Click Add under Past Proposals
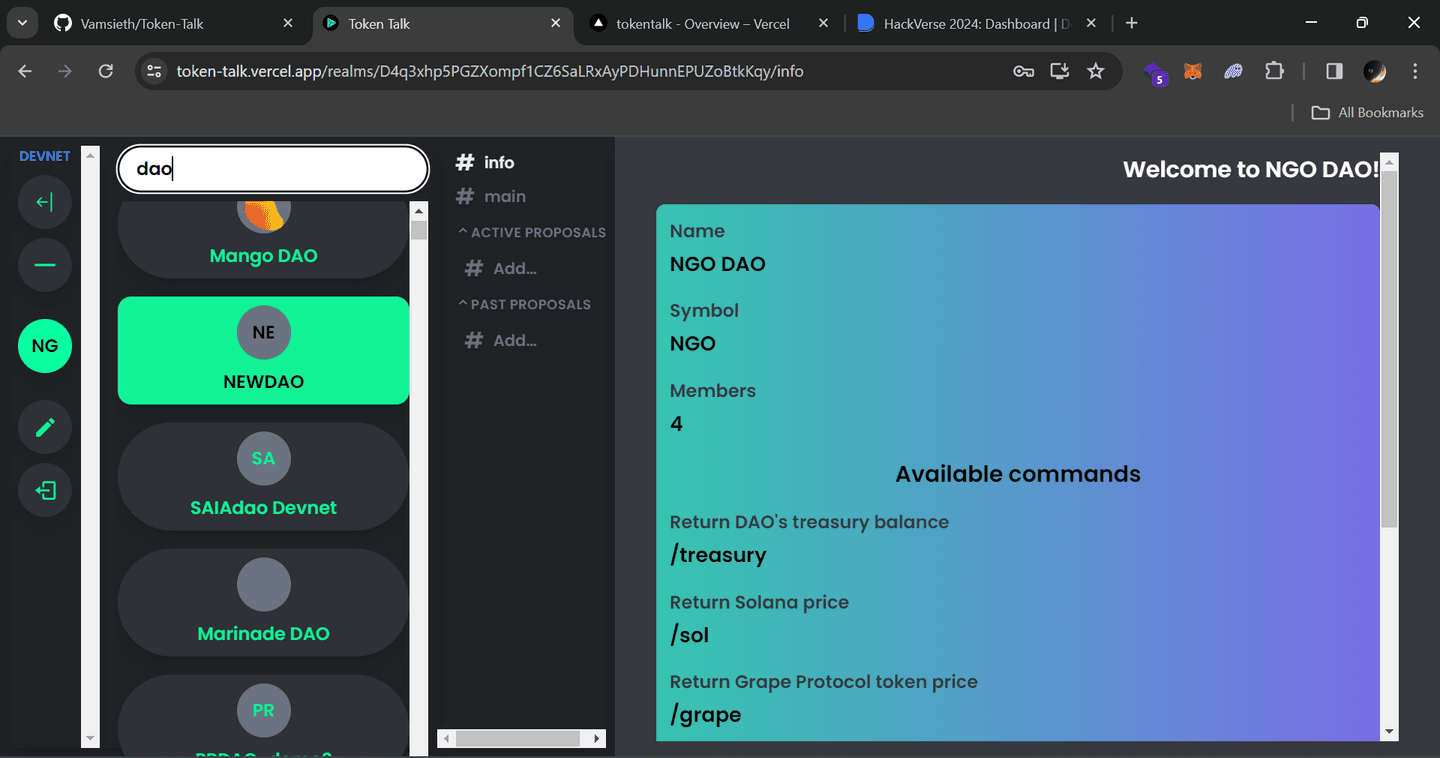This screenshot has width=1440, height=758. [501, 340]
